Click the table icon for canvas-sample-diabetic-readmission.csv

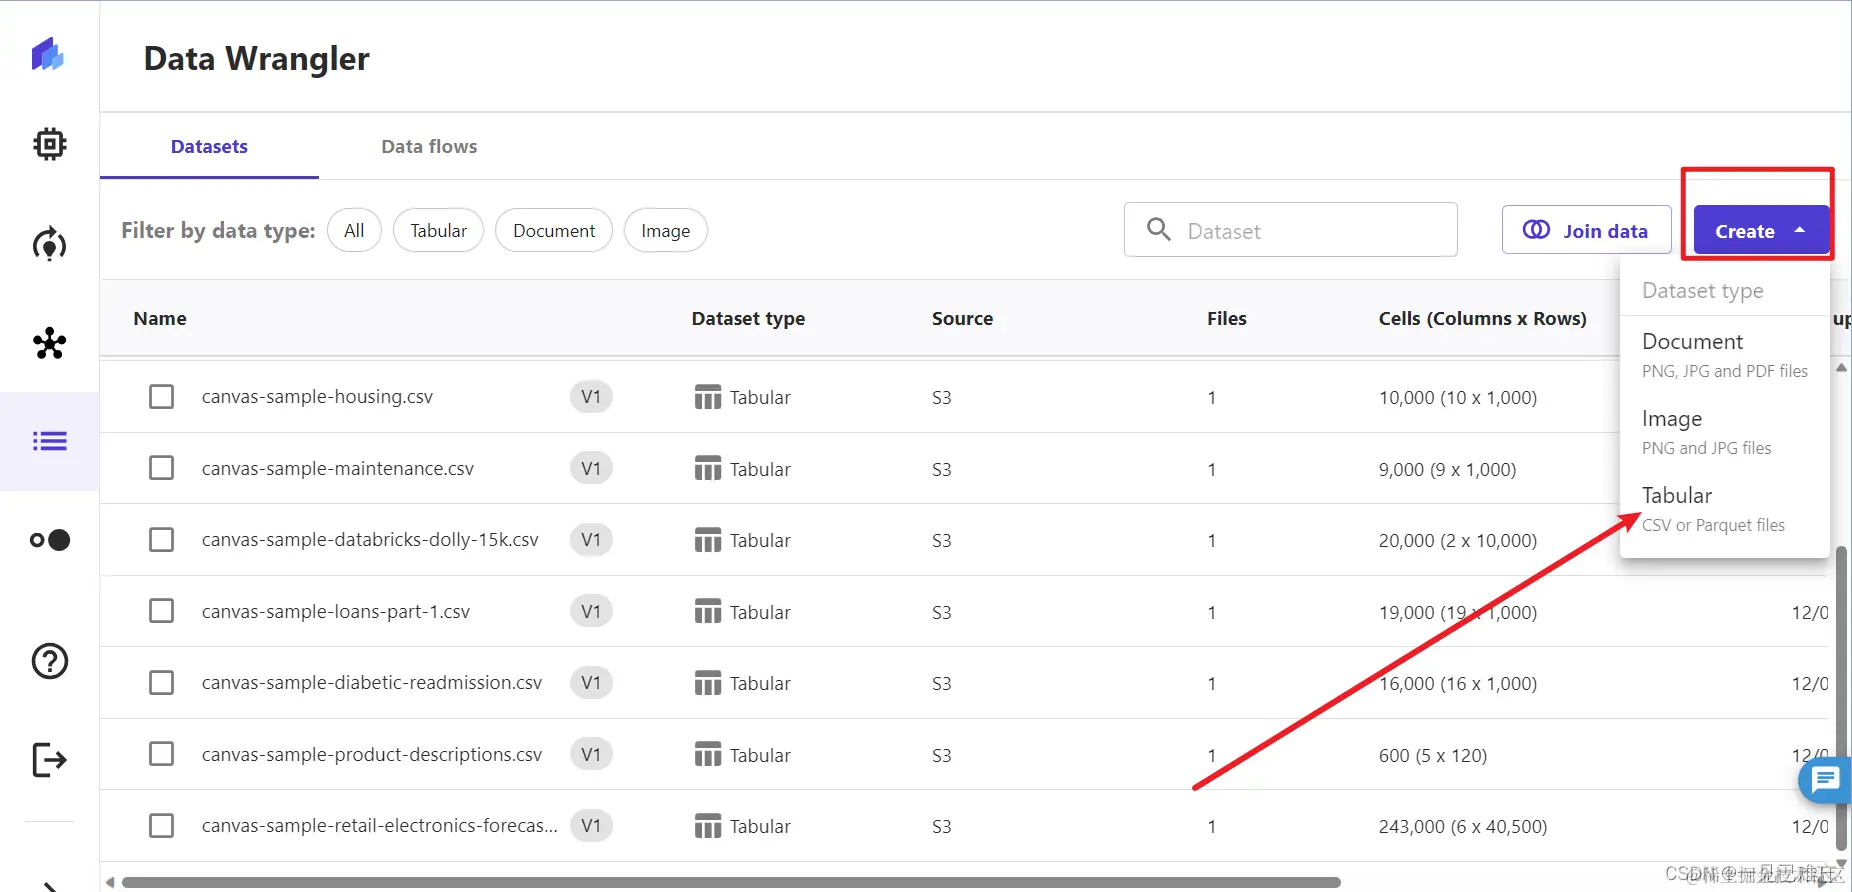pos(708,683)
